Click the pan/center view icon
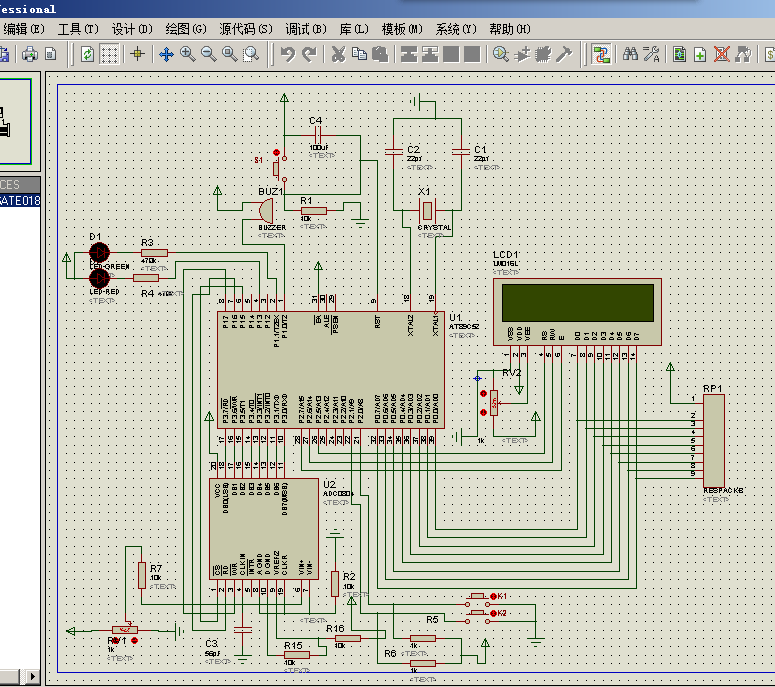The width and height of the screenshot is (775, 687). tap(165, 54)
